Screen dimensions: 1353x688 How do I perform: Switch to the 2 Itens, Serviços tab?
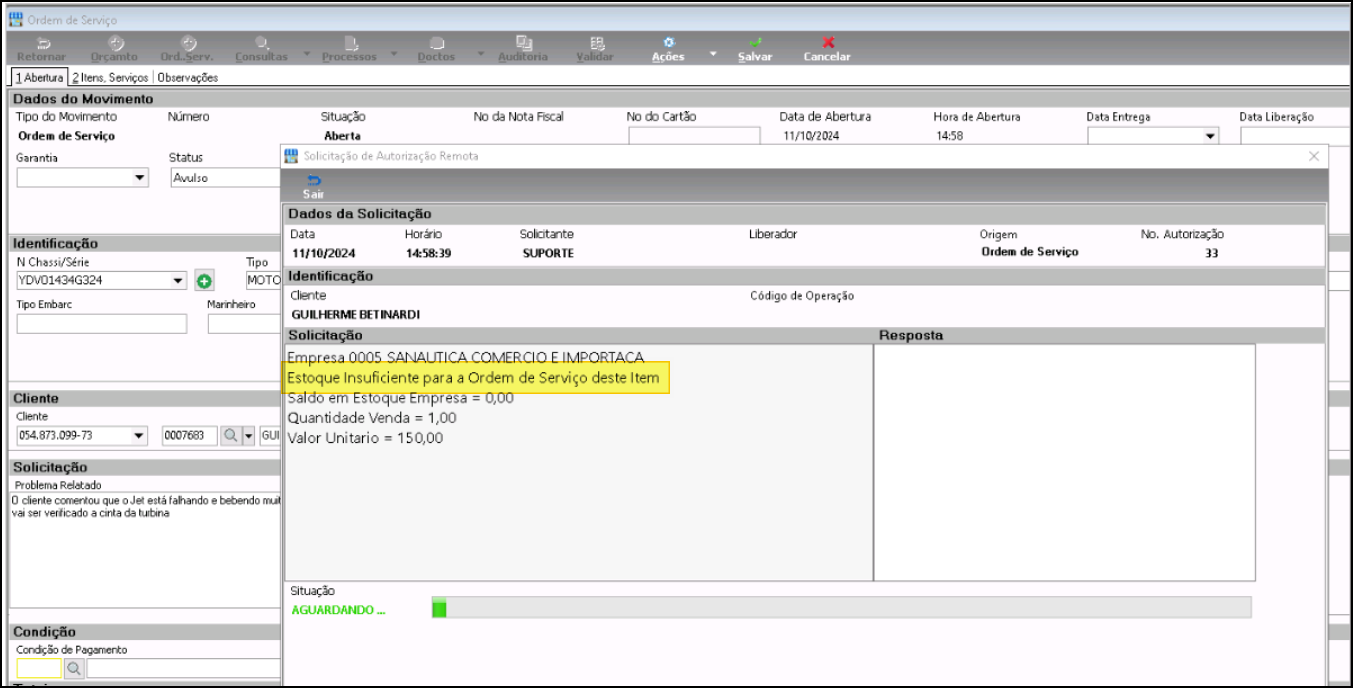[x=110, y=77]
